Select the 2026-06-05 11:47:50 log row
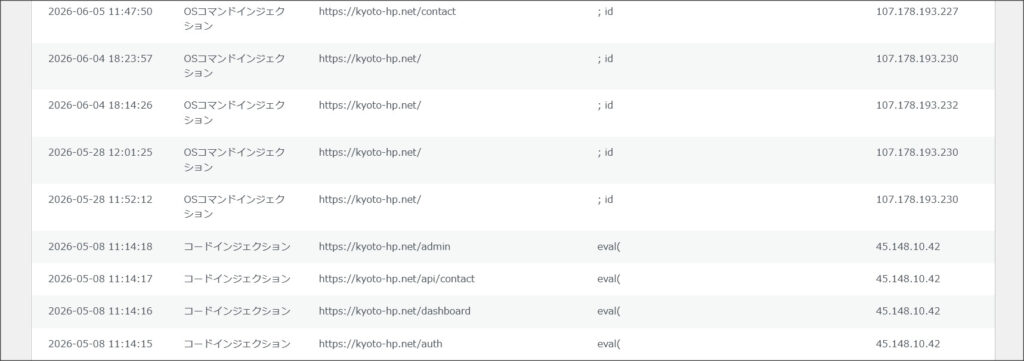 point(513,20)
